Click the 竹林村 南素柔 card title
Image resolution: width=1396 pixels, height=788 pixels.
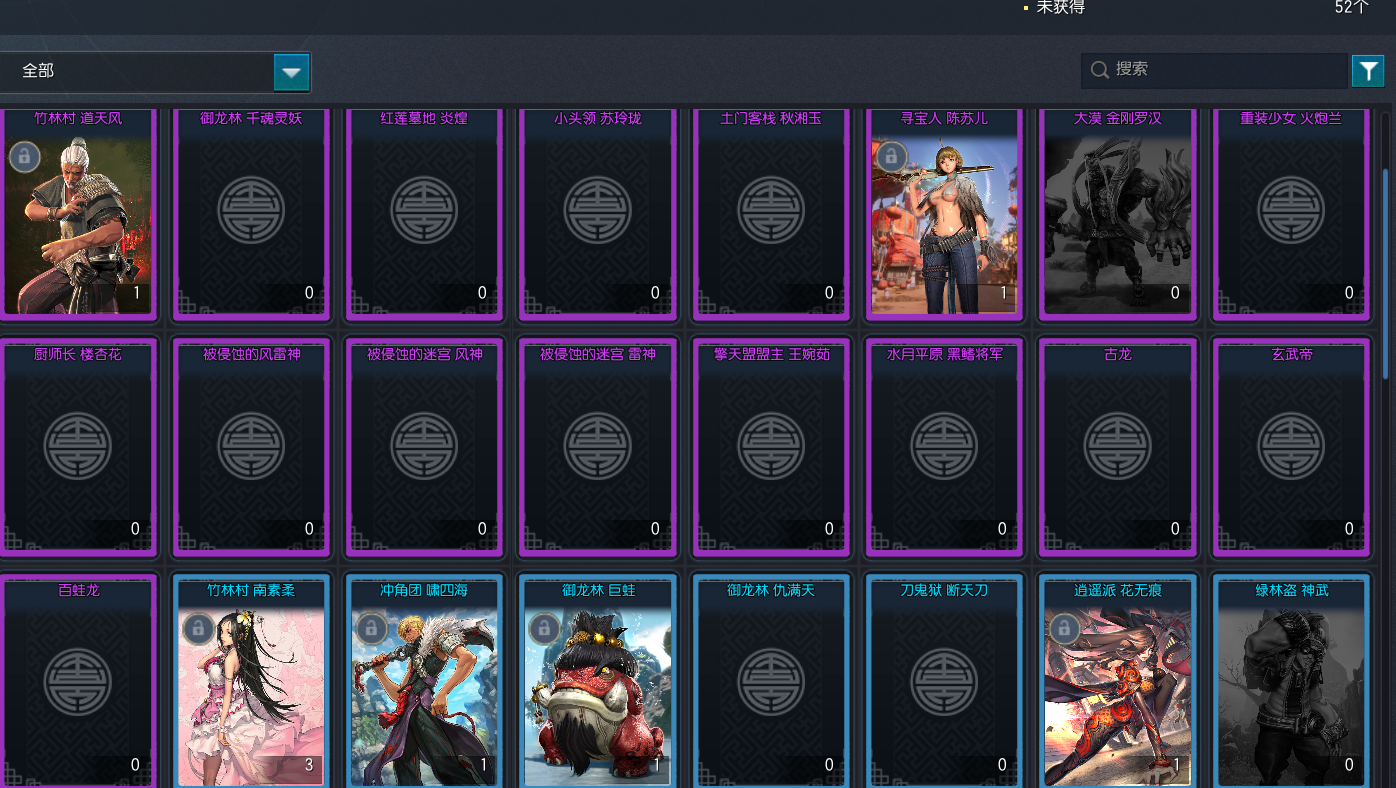pyautogui.click(x=251, y=590)
